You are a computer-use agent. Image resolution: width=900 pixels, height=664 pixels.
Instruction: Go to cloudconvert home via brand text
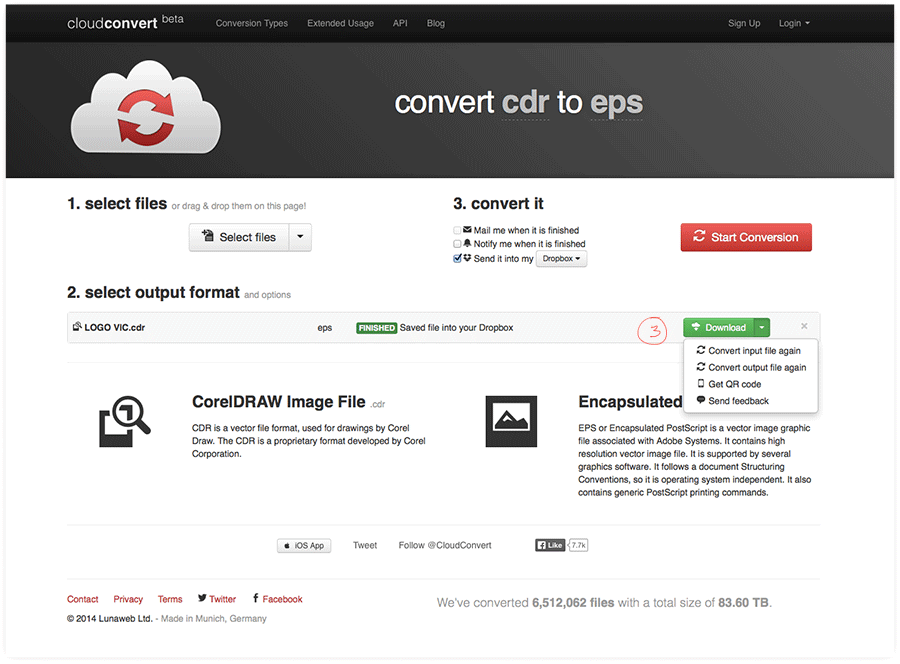point(112,23)
